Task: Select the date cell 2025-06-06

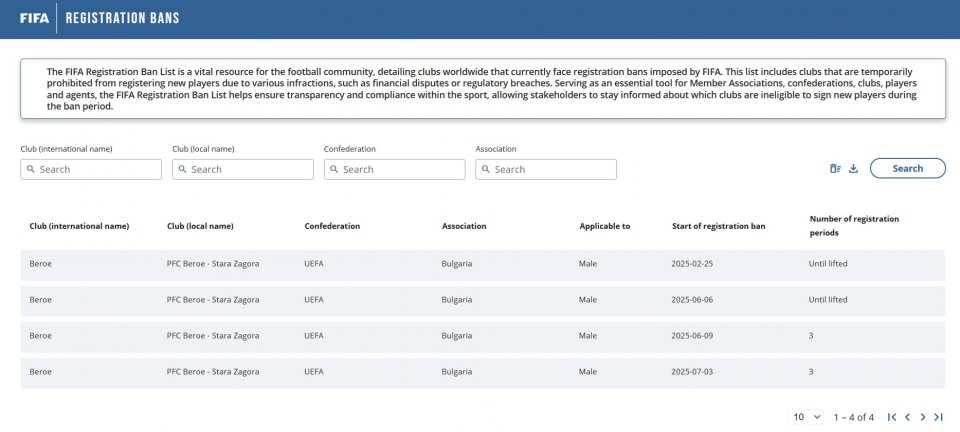Action: click(x=692, y=300)
